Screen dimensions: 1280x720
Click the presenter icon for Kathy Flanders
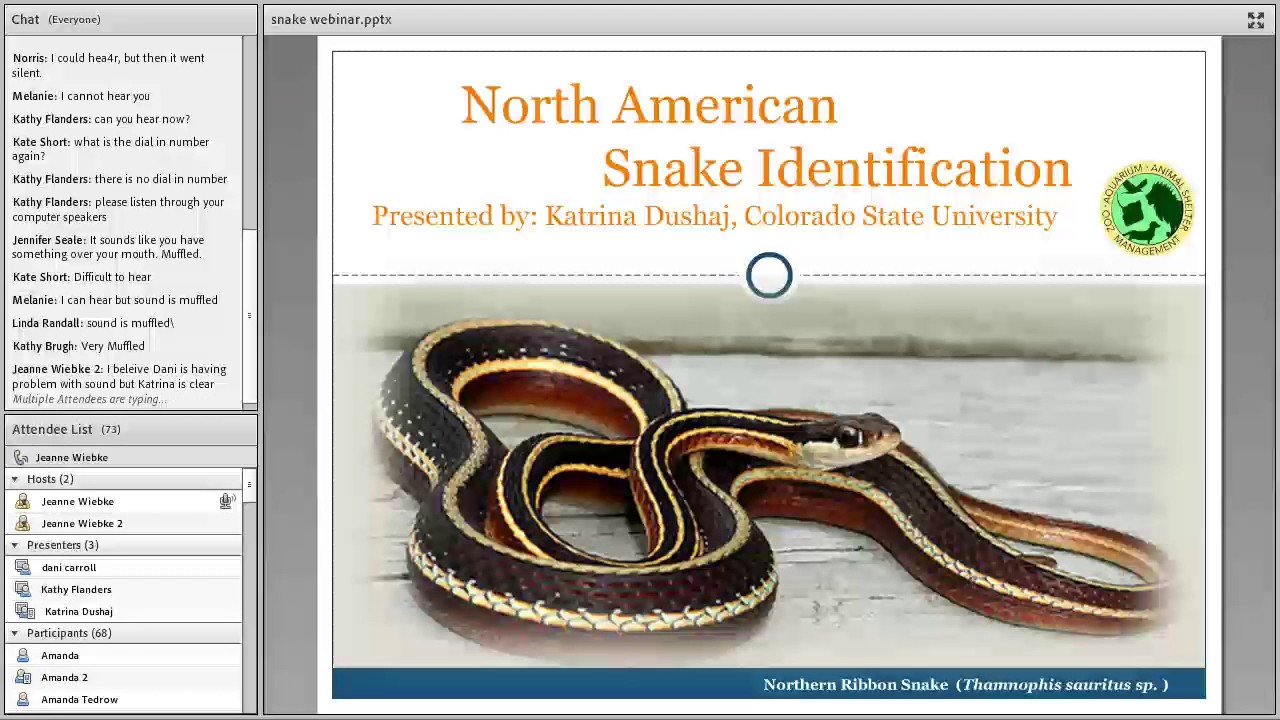[x=23, y=589]
